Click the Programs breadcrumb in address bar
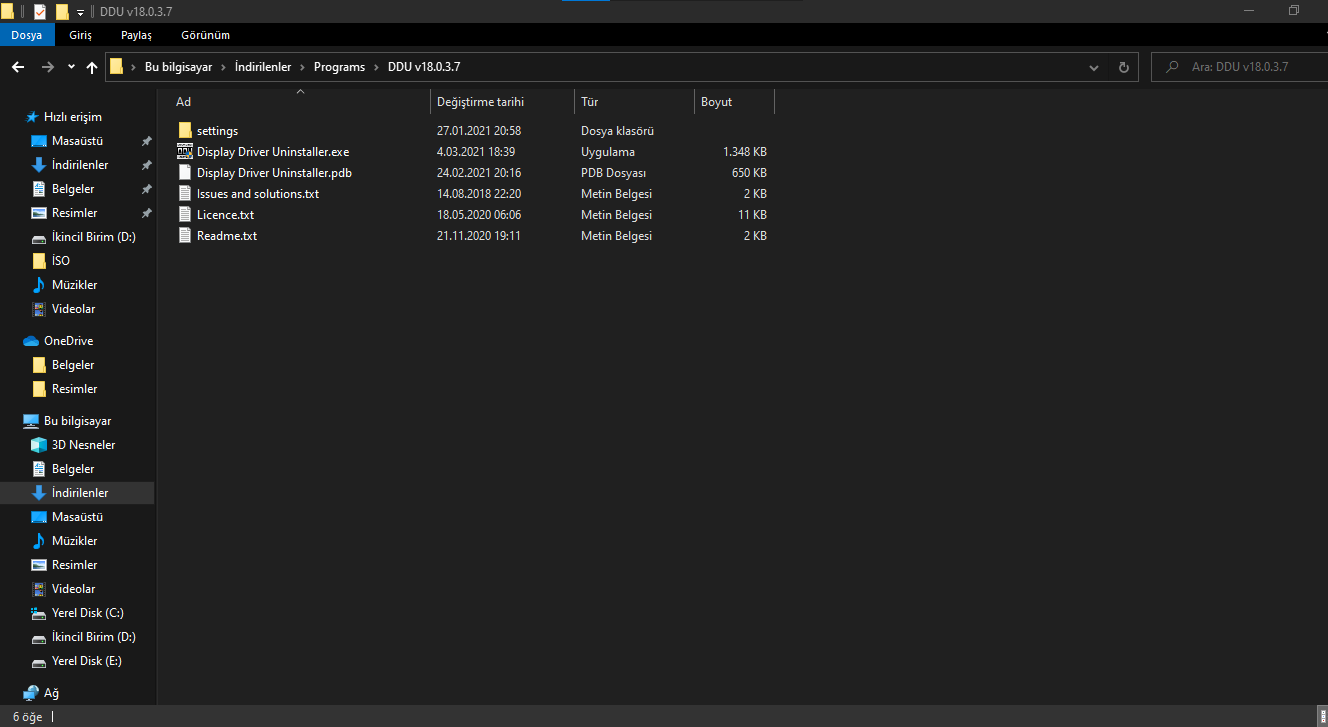 [339, 67]
